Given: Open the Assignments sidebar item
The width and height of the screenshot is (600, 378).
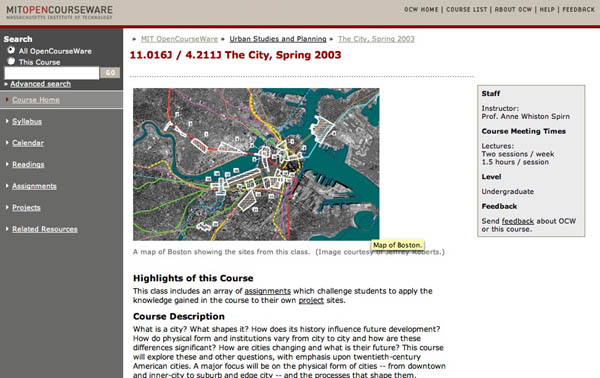Looking at the screenshot, I should [34, 186].
